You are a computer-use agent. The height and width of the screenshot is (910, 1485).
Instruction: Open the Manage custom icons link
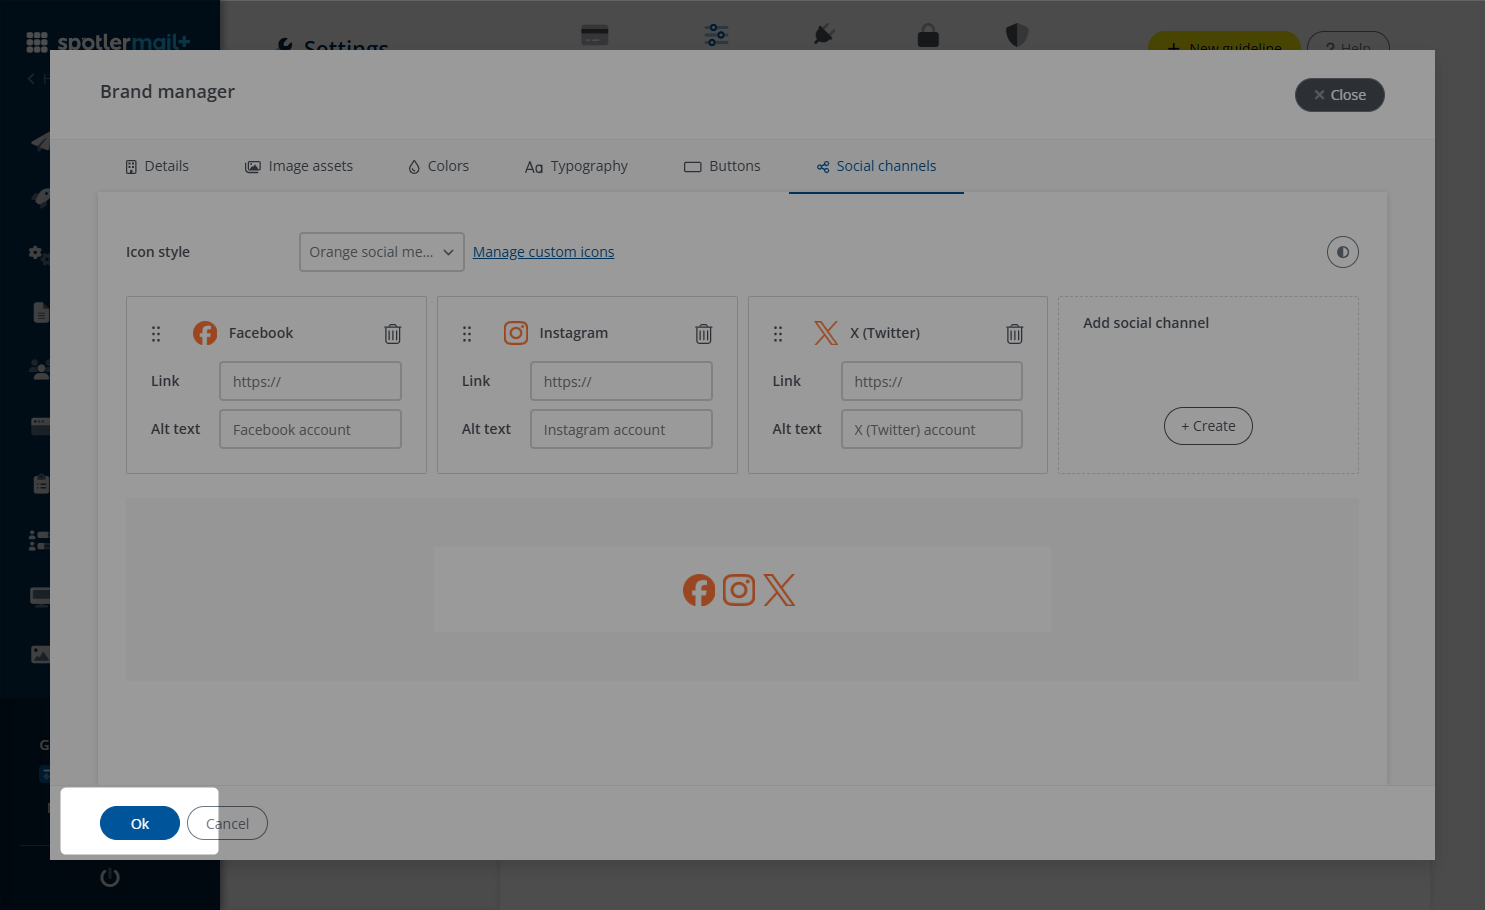tap(543, 252)
